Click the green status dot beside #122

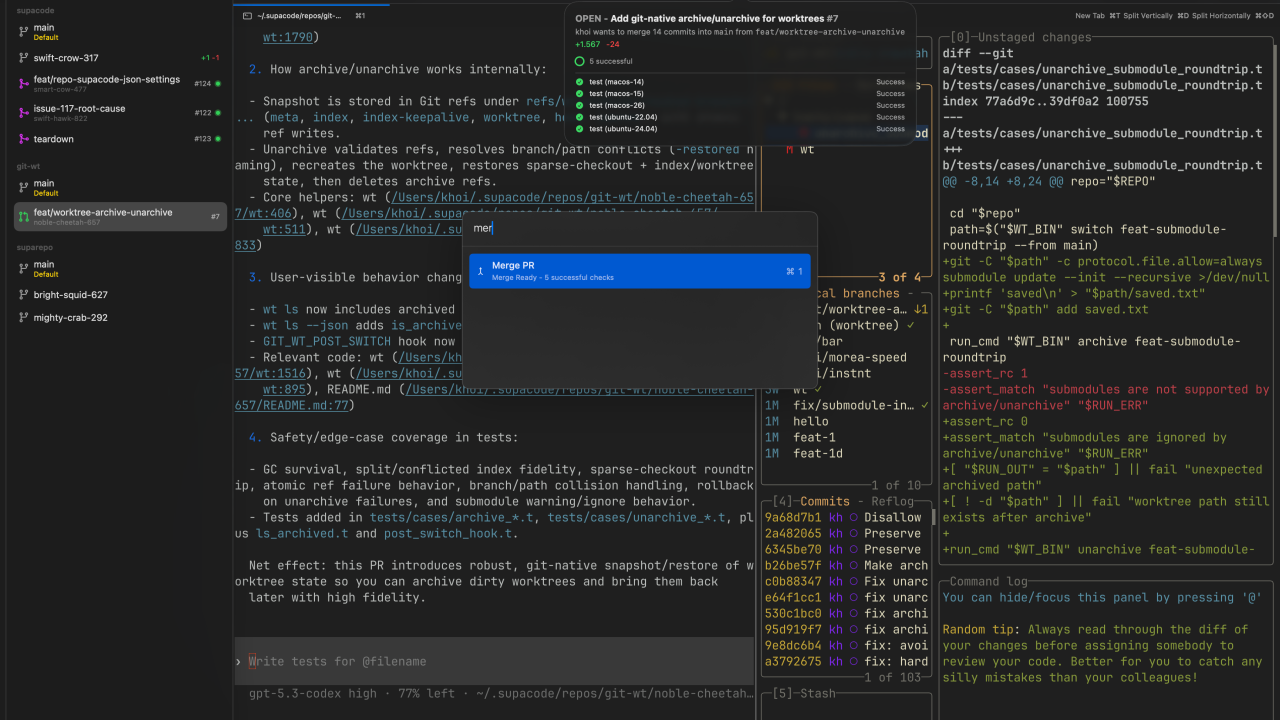[218, 113]
